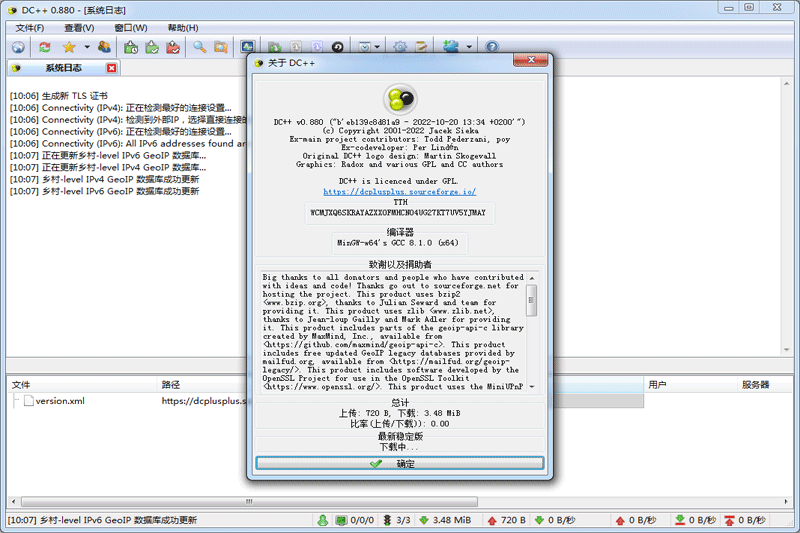The image size is (800, 533).
Task: Click the Reconnect toolbar icon
Action: (45, 47)
